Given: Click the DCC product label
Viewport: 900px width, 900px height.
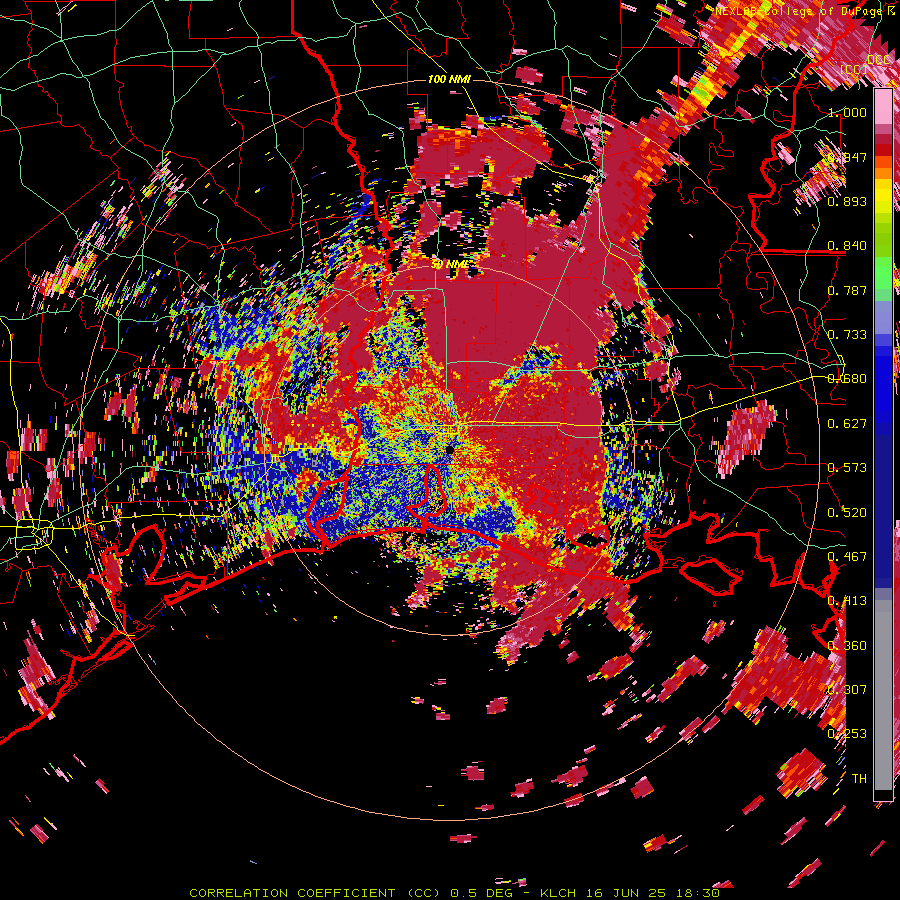Looking at the screenshot, I should pyautogui.click(x=879, y=59).
